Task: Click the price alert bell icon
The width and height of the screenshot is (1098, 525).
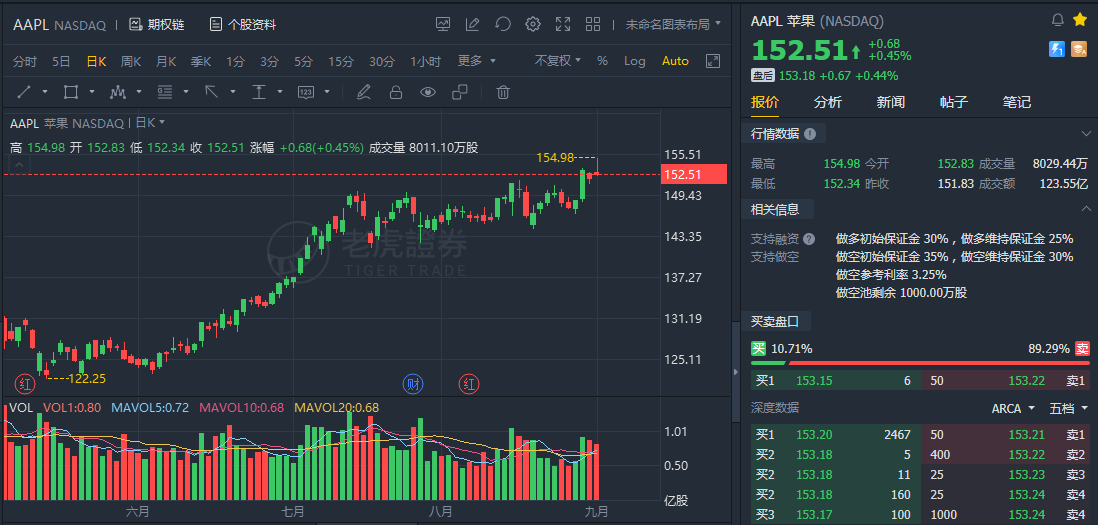Action: pyautogui.click(x=1058, y=20)
